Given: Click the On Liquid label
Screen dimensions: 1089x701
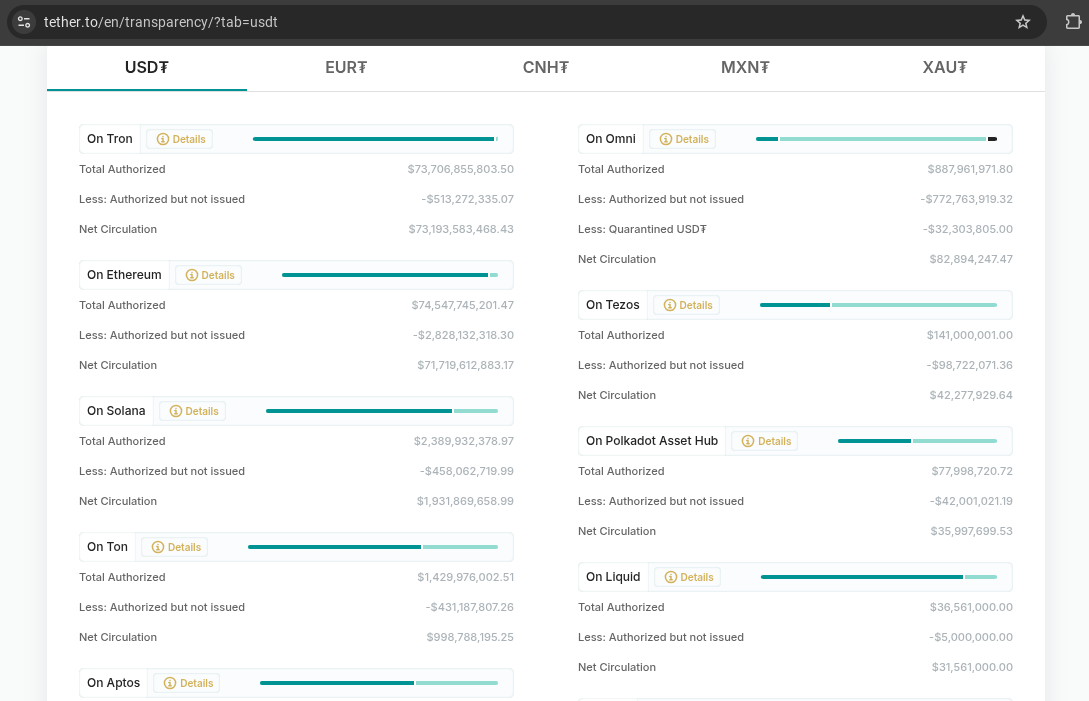Looking at the screenshot, I should point(613,577).
